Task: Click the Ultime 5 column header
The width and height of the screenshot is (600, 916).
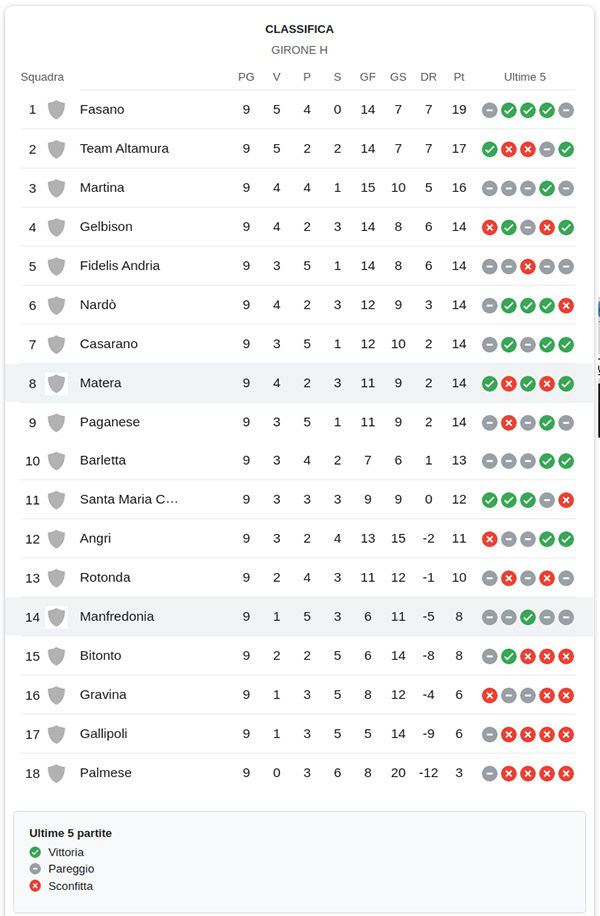Action: 525,77
